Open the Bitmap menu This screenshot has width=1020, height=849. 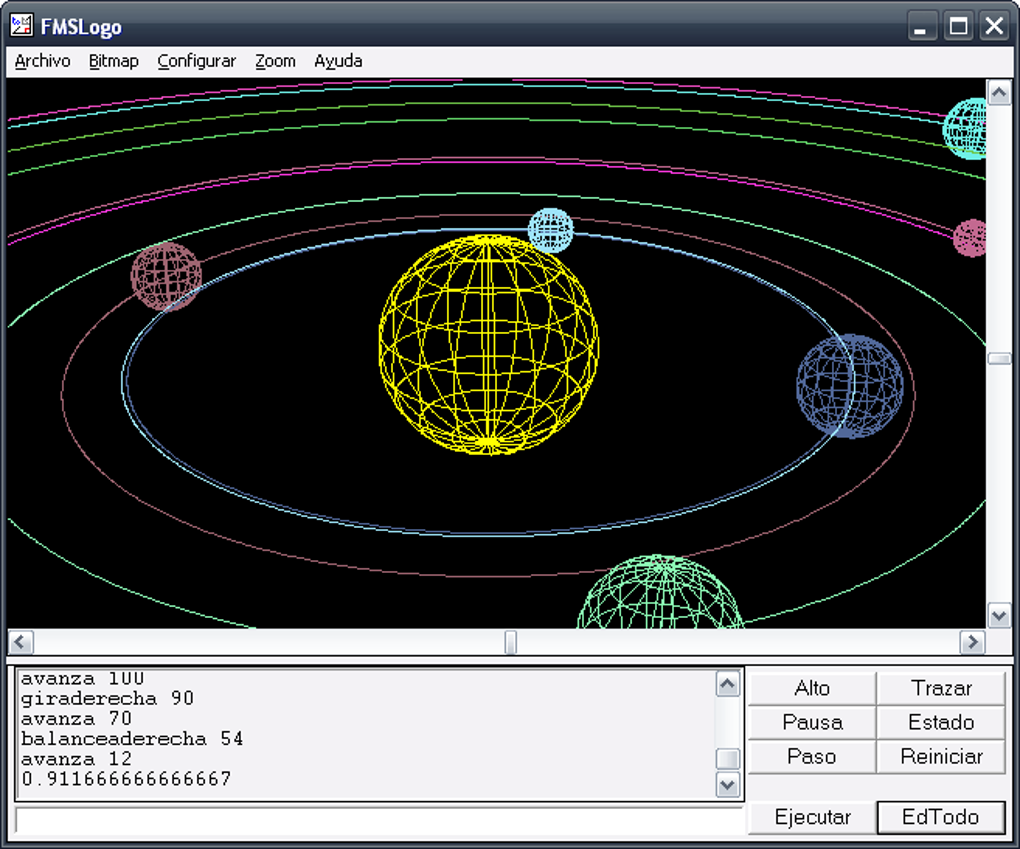pyautogui.click(x=113, y=61)
